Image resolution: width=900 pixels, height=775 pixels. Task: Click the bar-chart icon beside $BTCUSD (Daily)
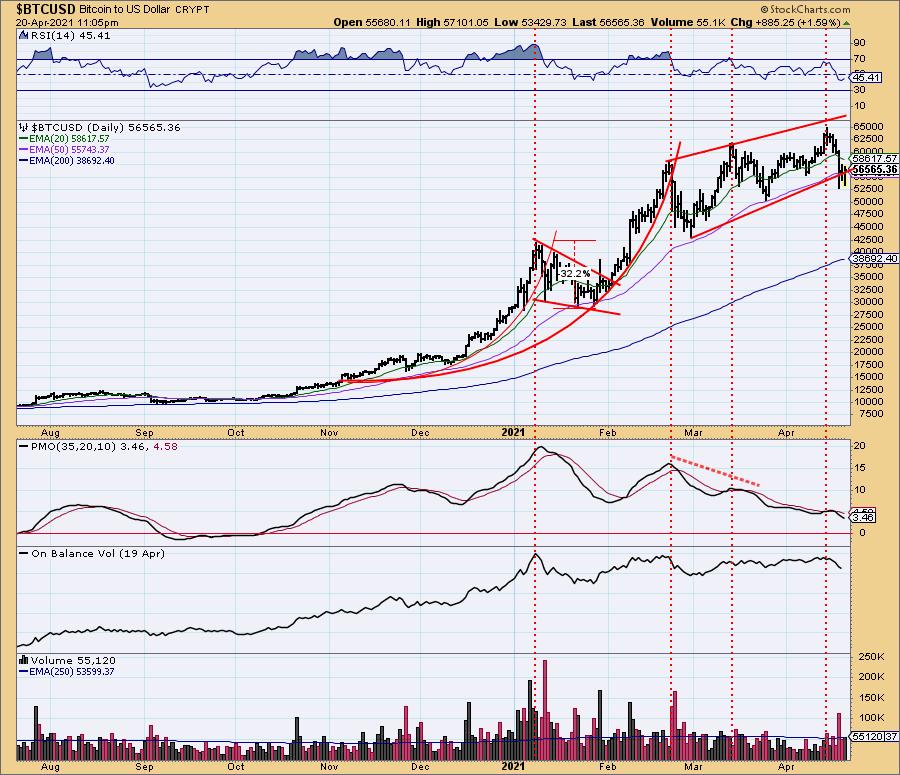pos(24,127)
